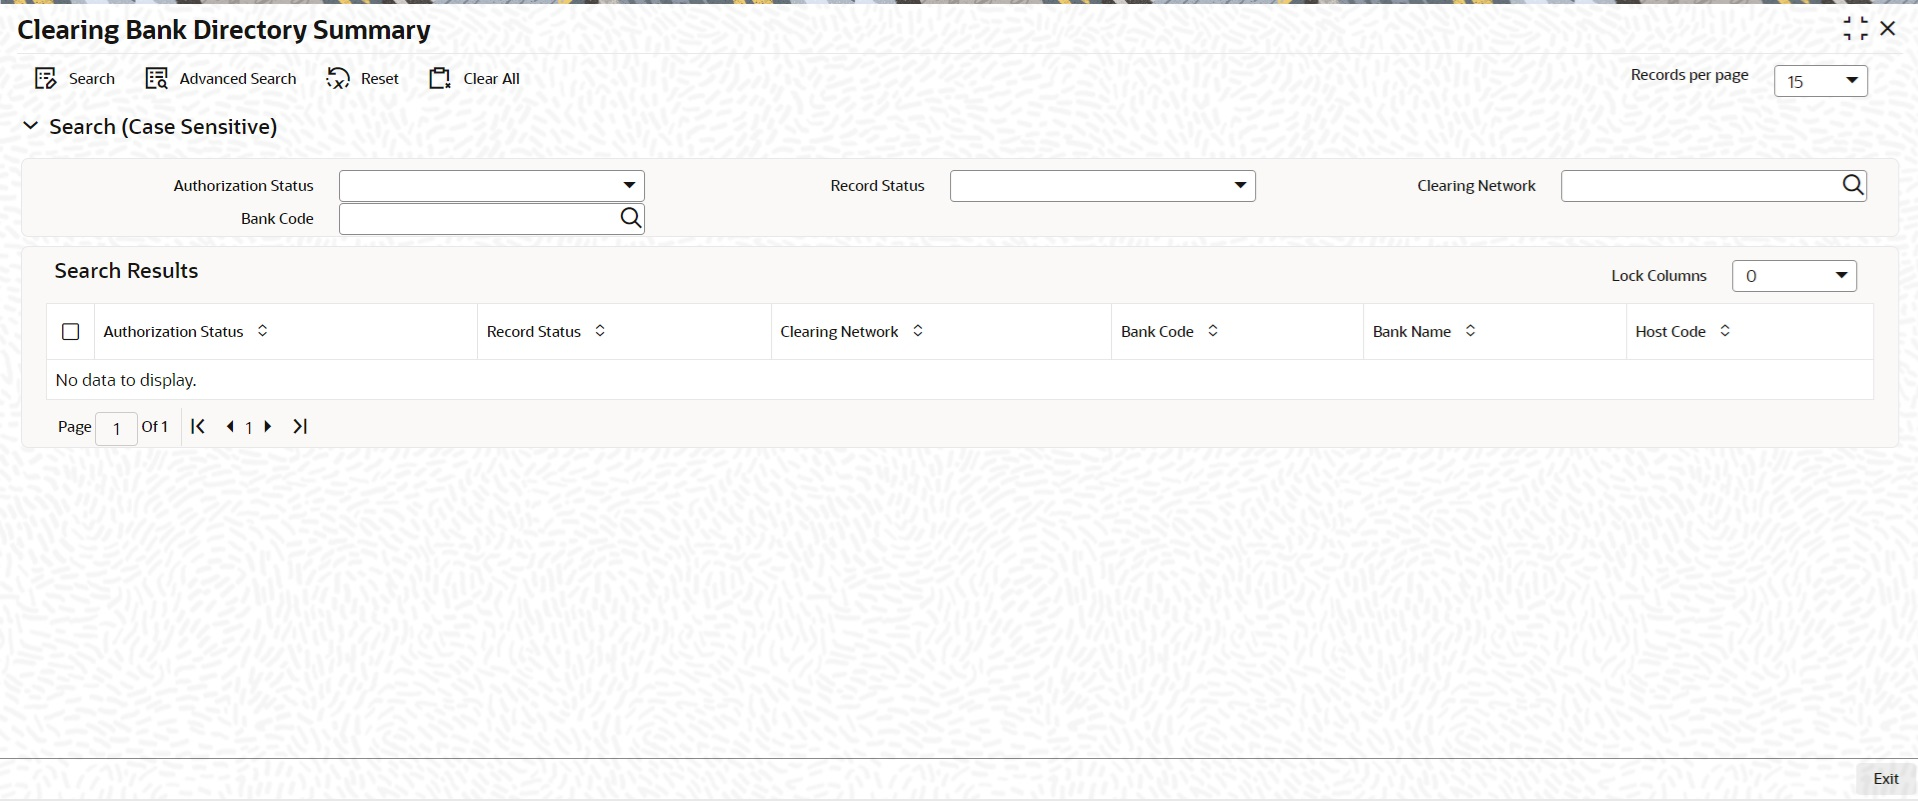Viewport: 1918px width, 801px height.
Task: Click the Exit button
Action: point(1885,779)
